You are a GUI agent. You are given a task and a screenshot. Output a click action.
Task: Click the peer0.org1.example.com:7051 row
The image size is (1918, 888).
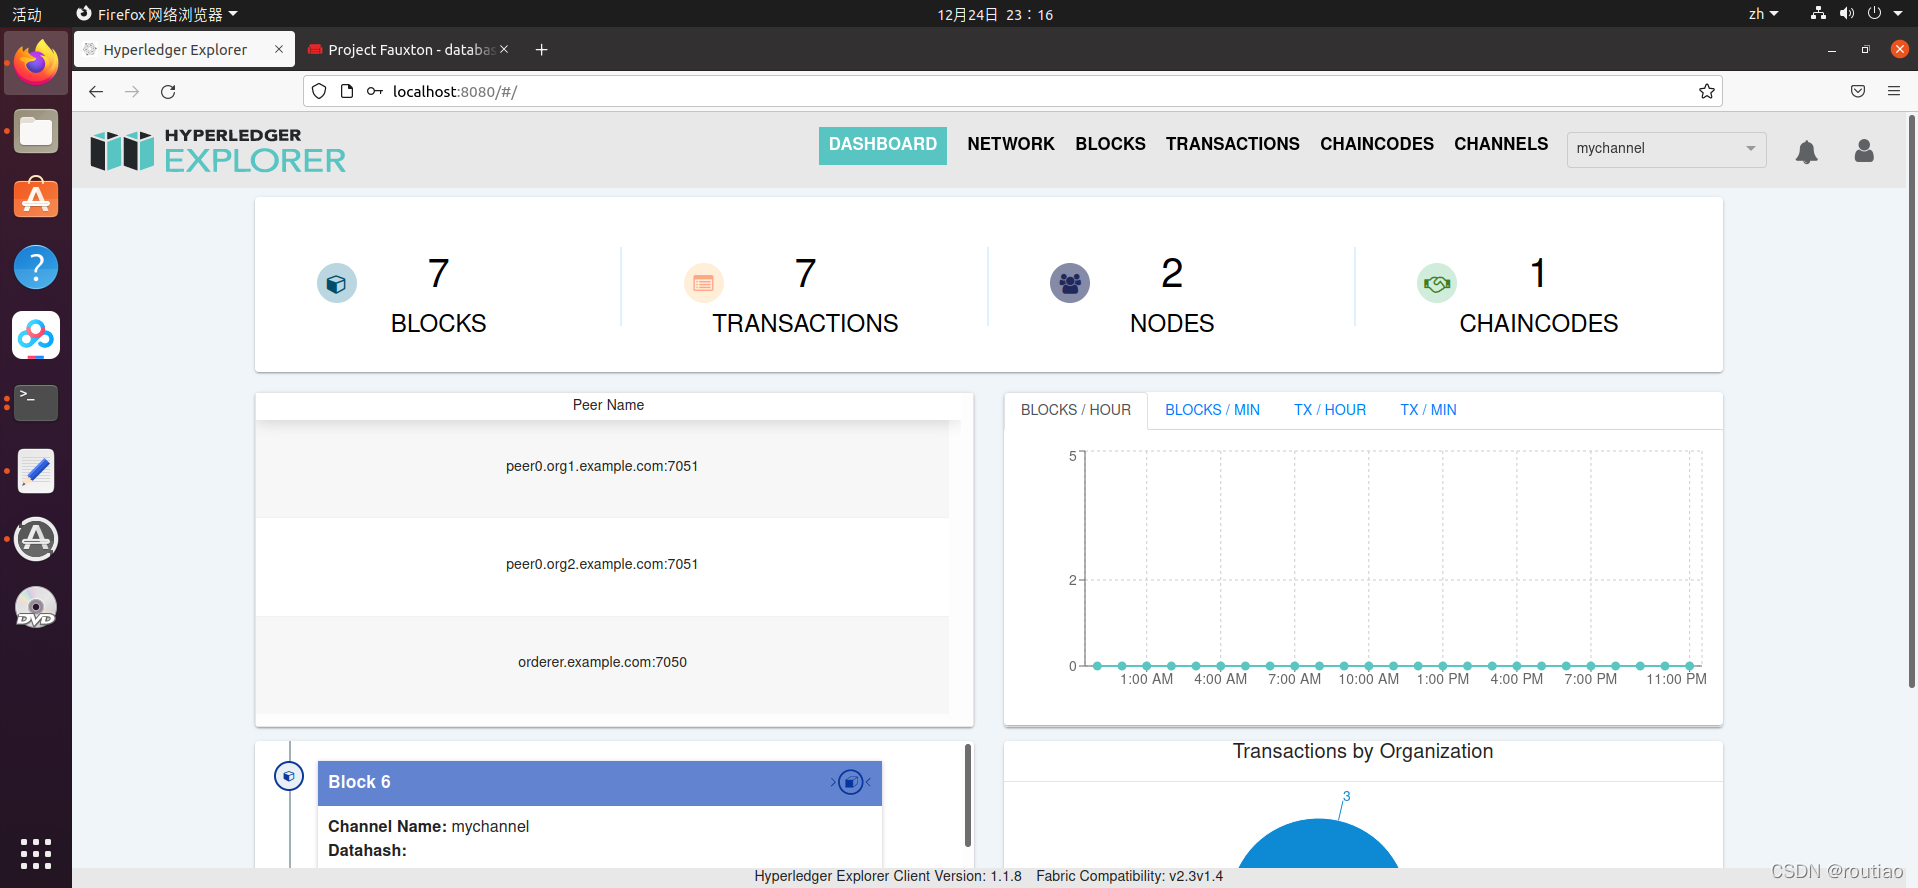pyautogui.click(x=602, y=467)
